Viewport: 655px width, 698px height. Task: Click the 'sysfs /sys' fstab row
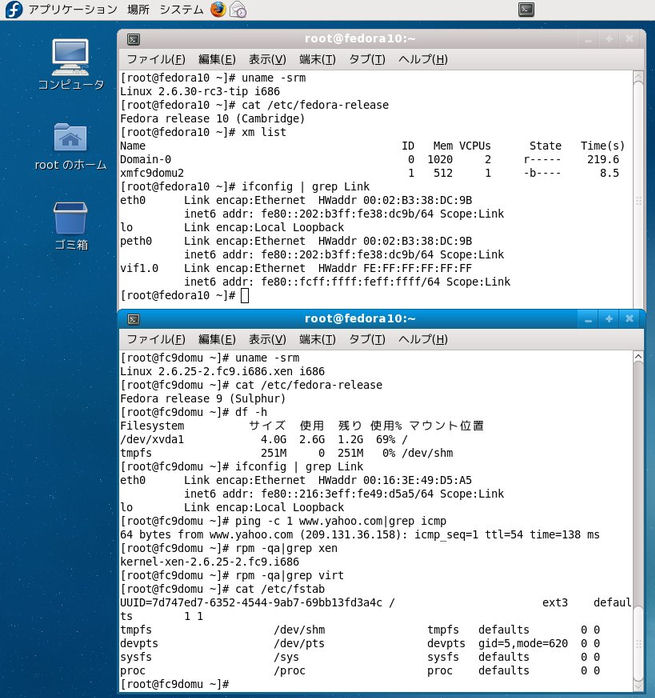coord(360,657)
